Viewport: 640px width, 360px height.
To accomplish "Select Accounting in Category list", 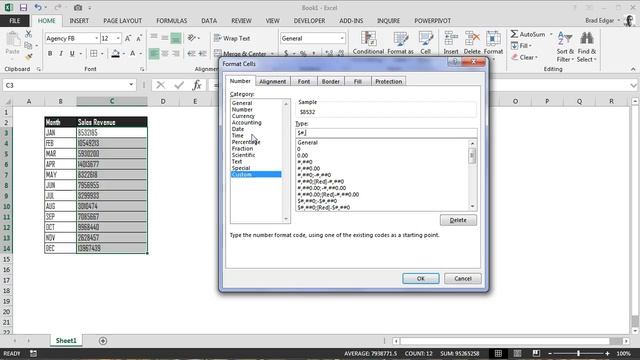I will click(x=247, y=122).
